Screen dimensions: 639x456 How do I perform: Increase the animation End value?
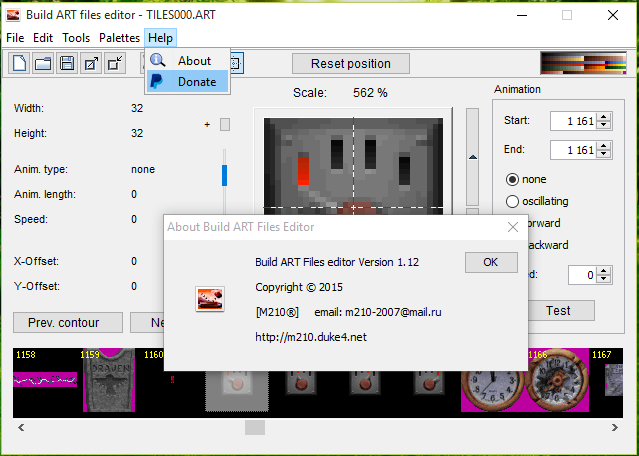(x=604, y=145)
